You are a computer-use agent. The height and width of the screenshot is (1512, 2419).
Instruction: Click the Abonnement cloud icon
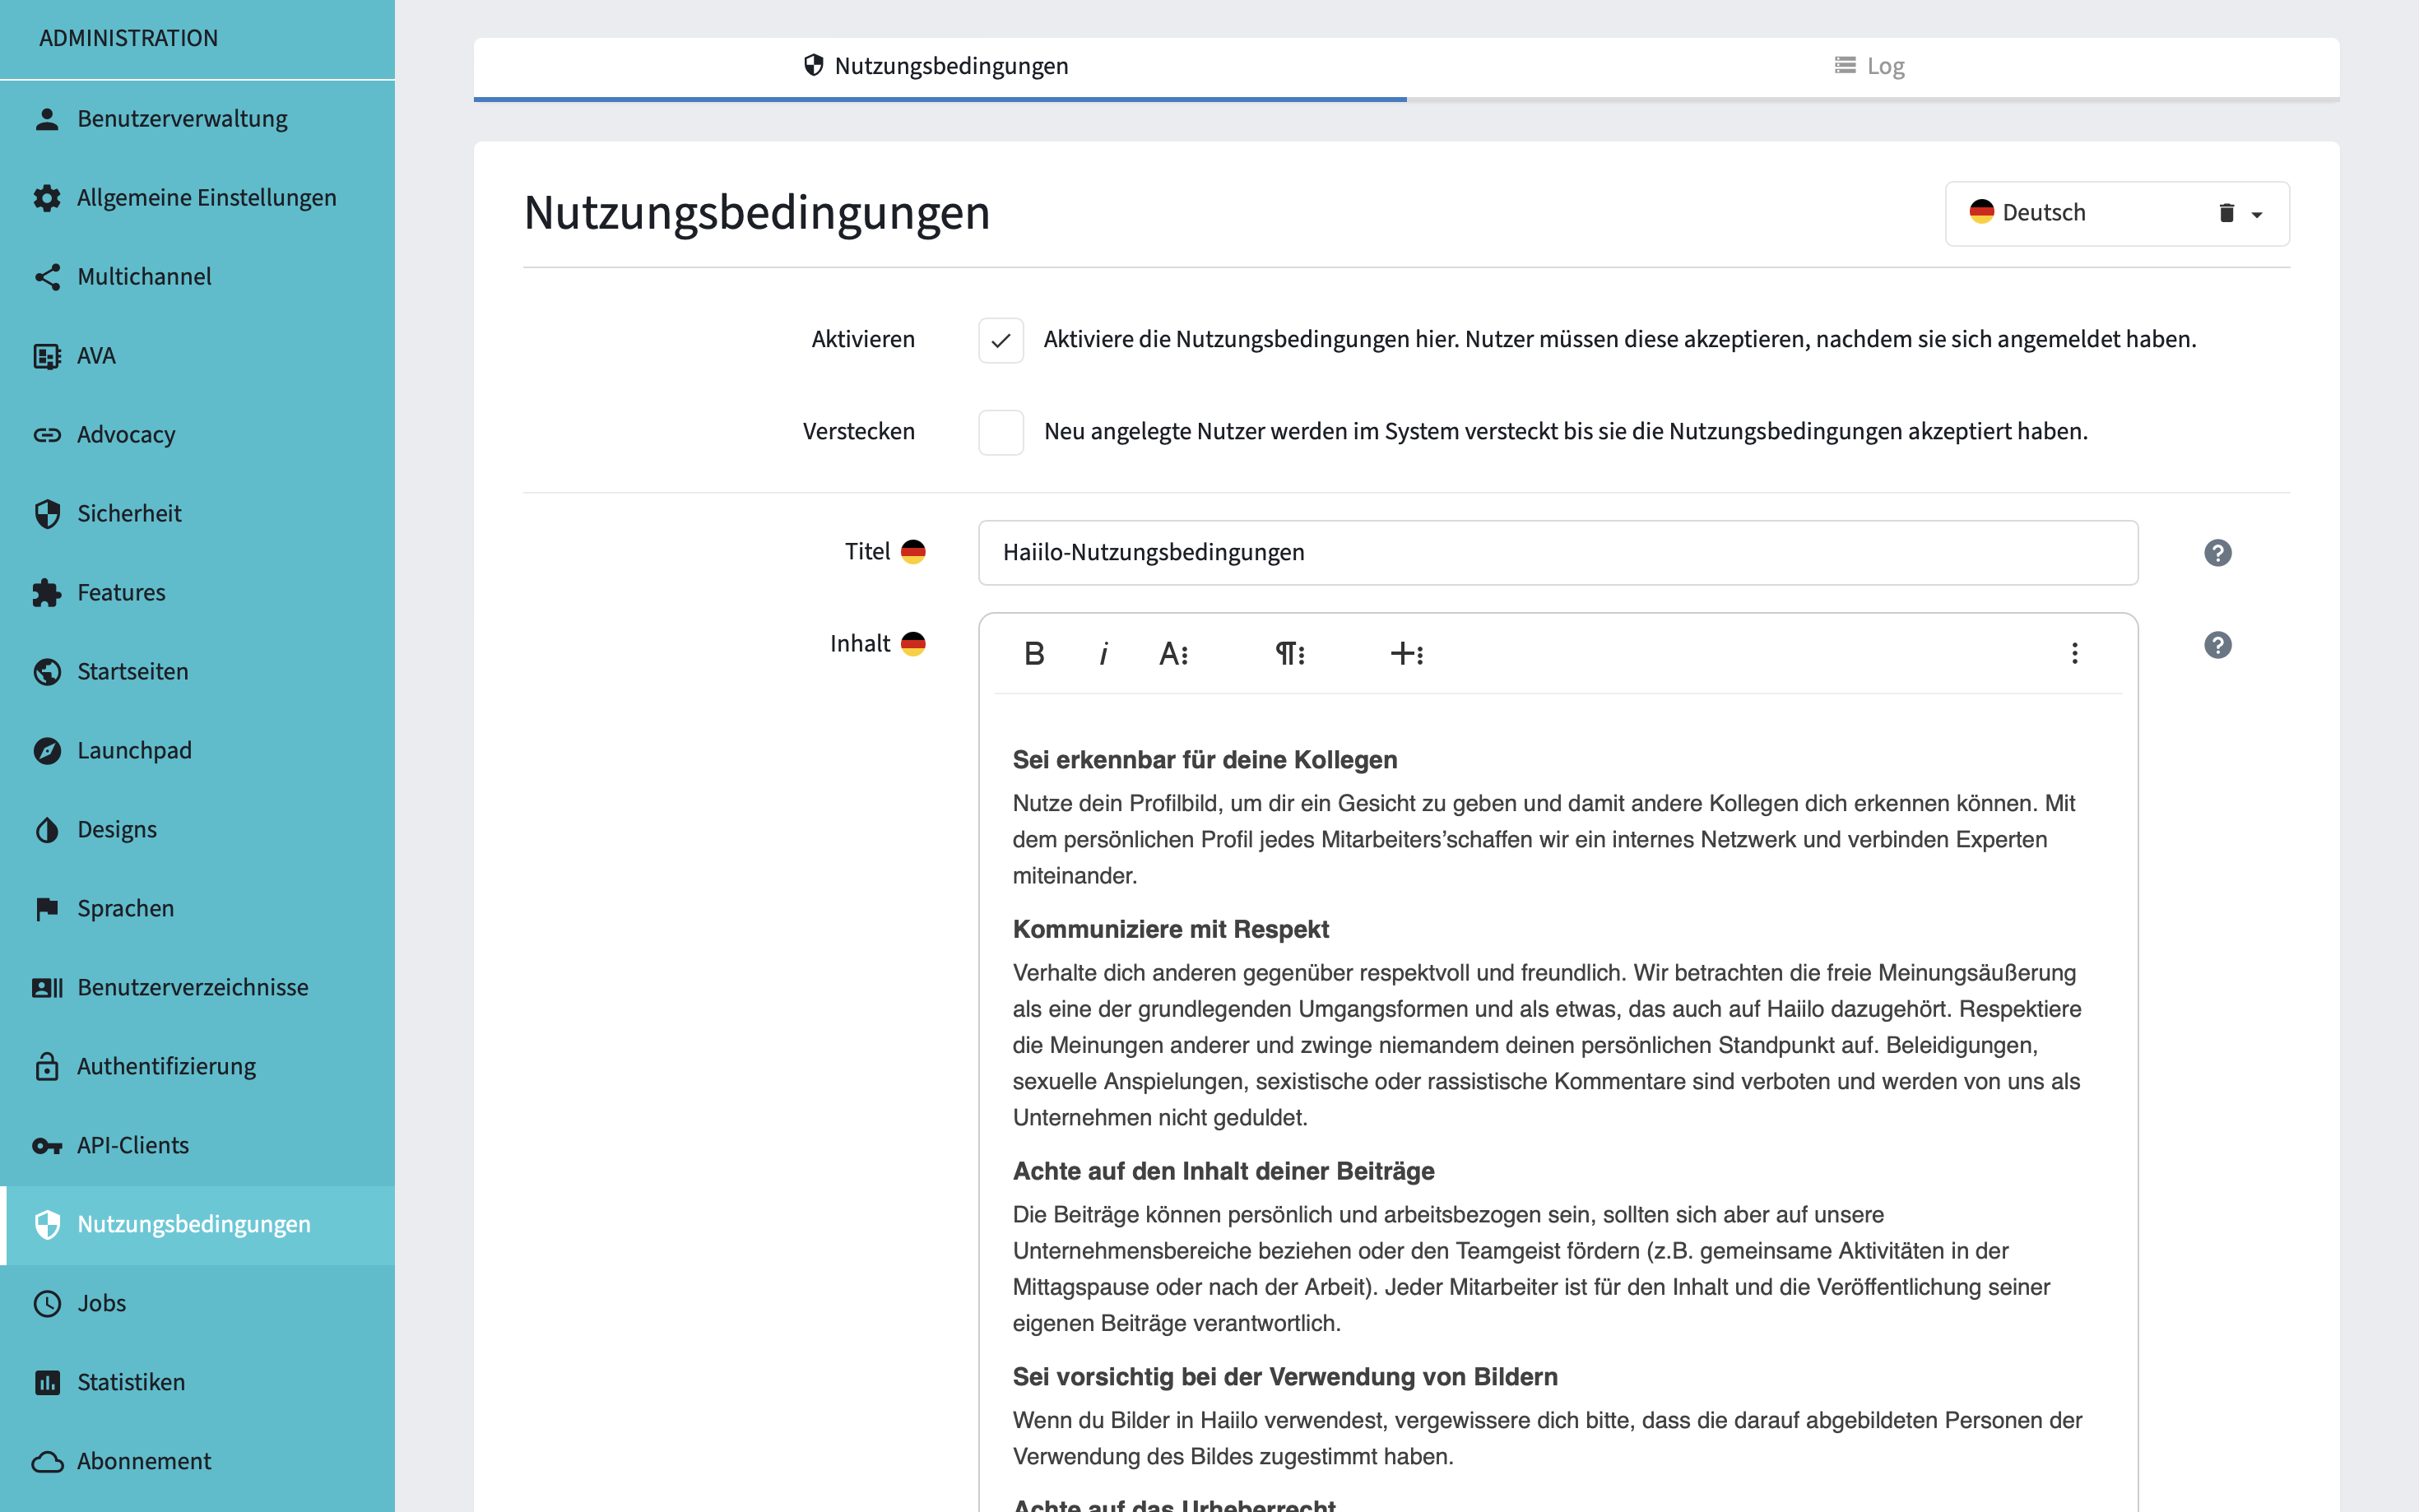tap(47, 1462)
